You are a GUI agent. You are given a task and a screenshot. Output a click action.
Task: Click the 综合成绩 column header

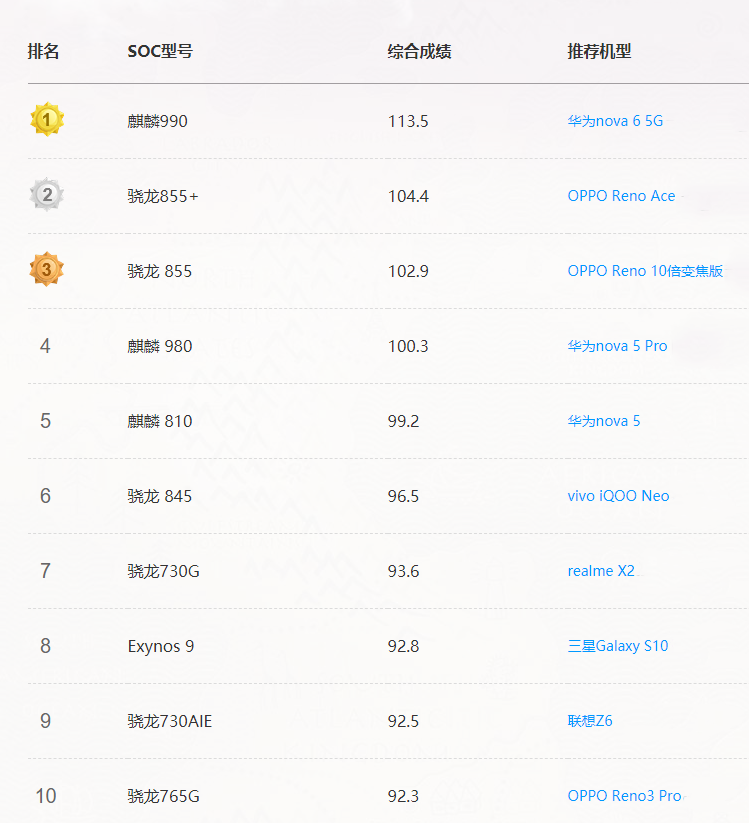419,51
